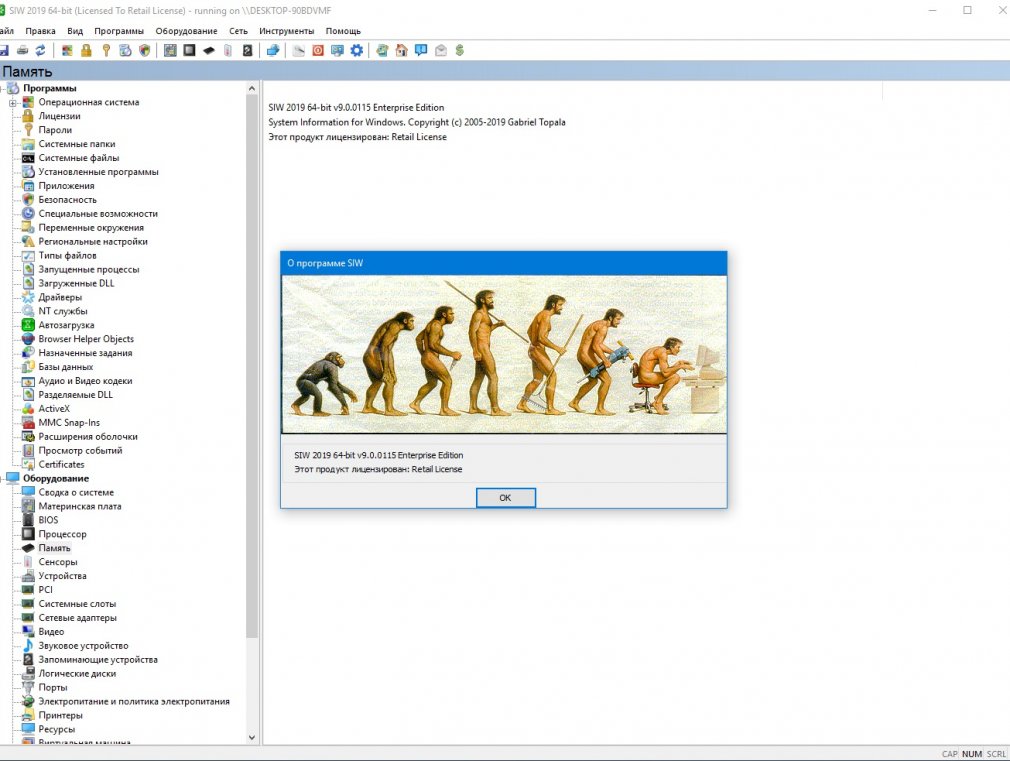Open the Вид menu

[x=75, y=31]
